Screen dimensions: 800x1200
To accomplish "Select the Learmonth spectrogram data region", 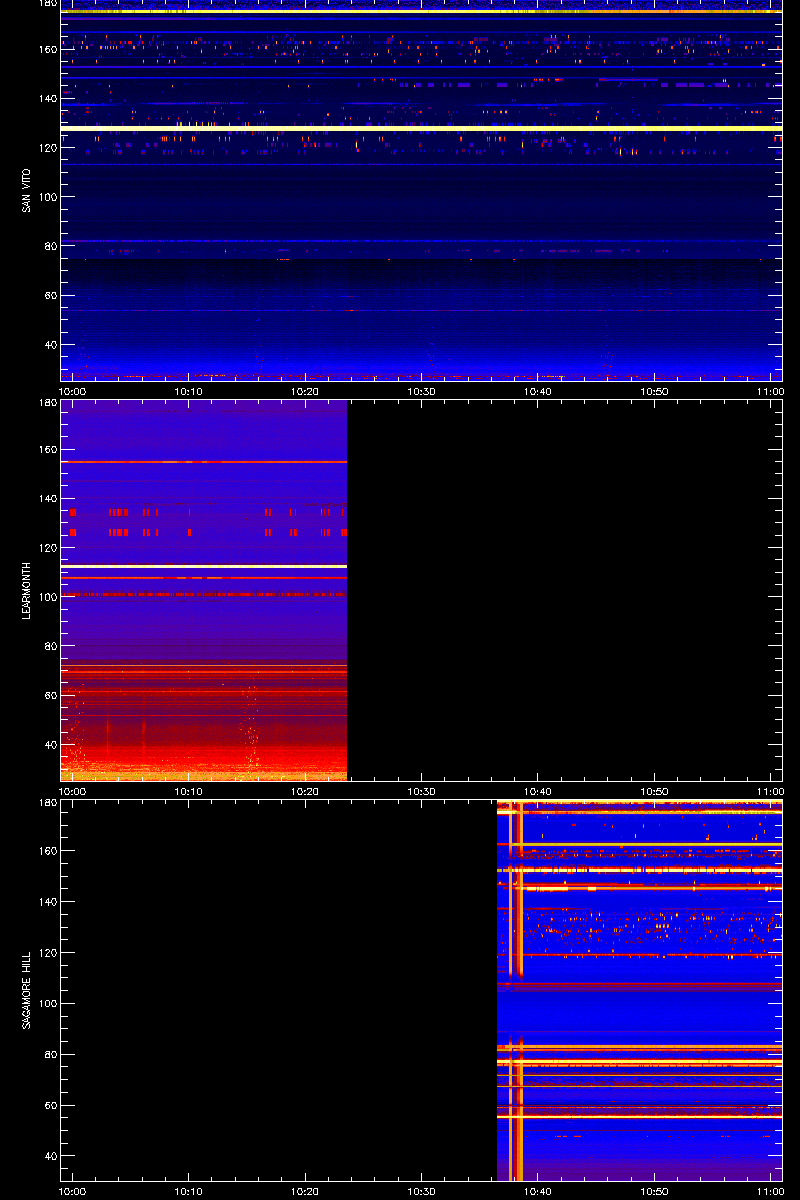I will 204,590.
